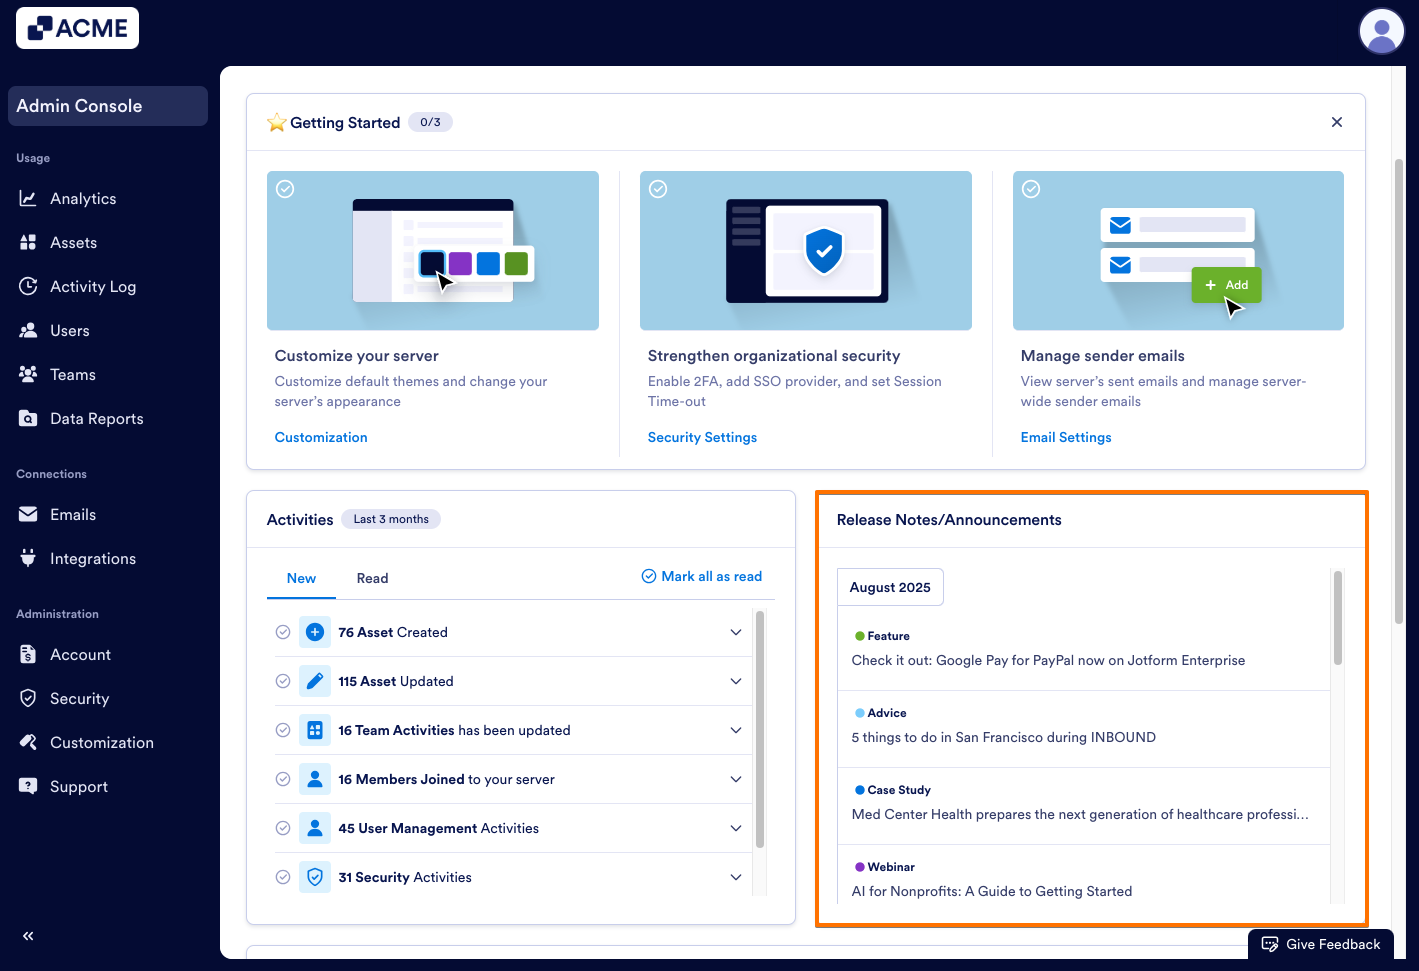Mark the Security Activities entry as read

pyautogui.click(x=283, y=877)
